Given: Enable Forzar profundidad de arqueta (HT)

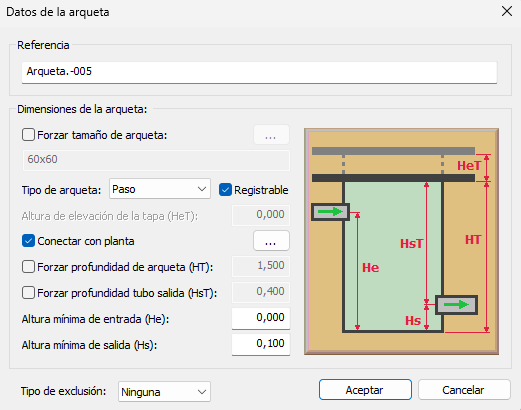Looking at the screenshot, I should [28, 267].
